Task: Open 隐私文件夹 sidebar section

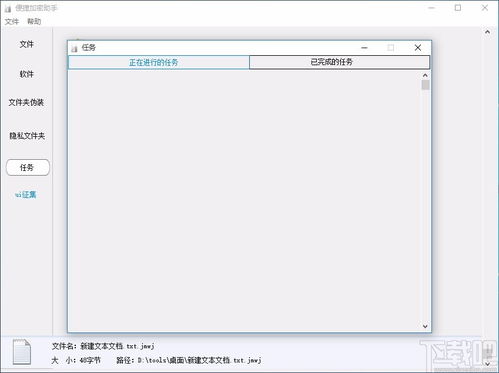Action: pyautogui.click(x=27, y=136)
